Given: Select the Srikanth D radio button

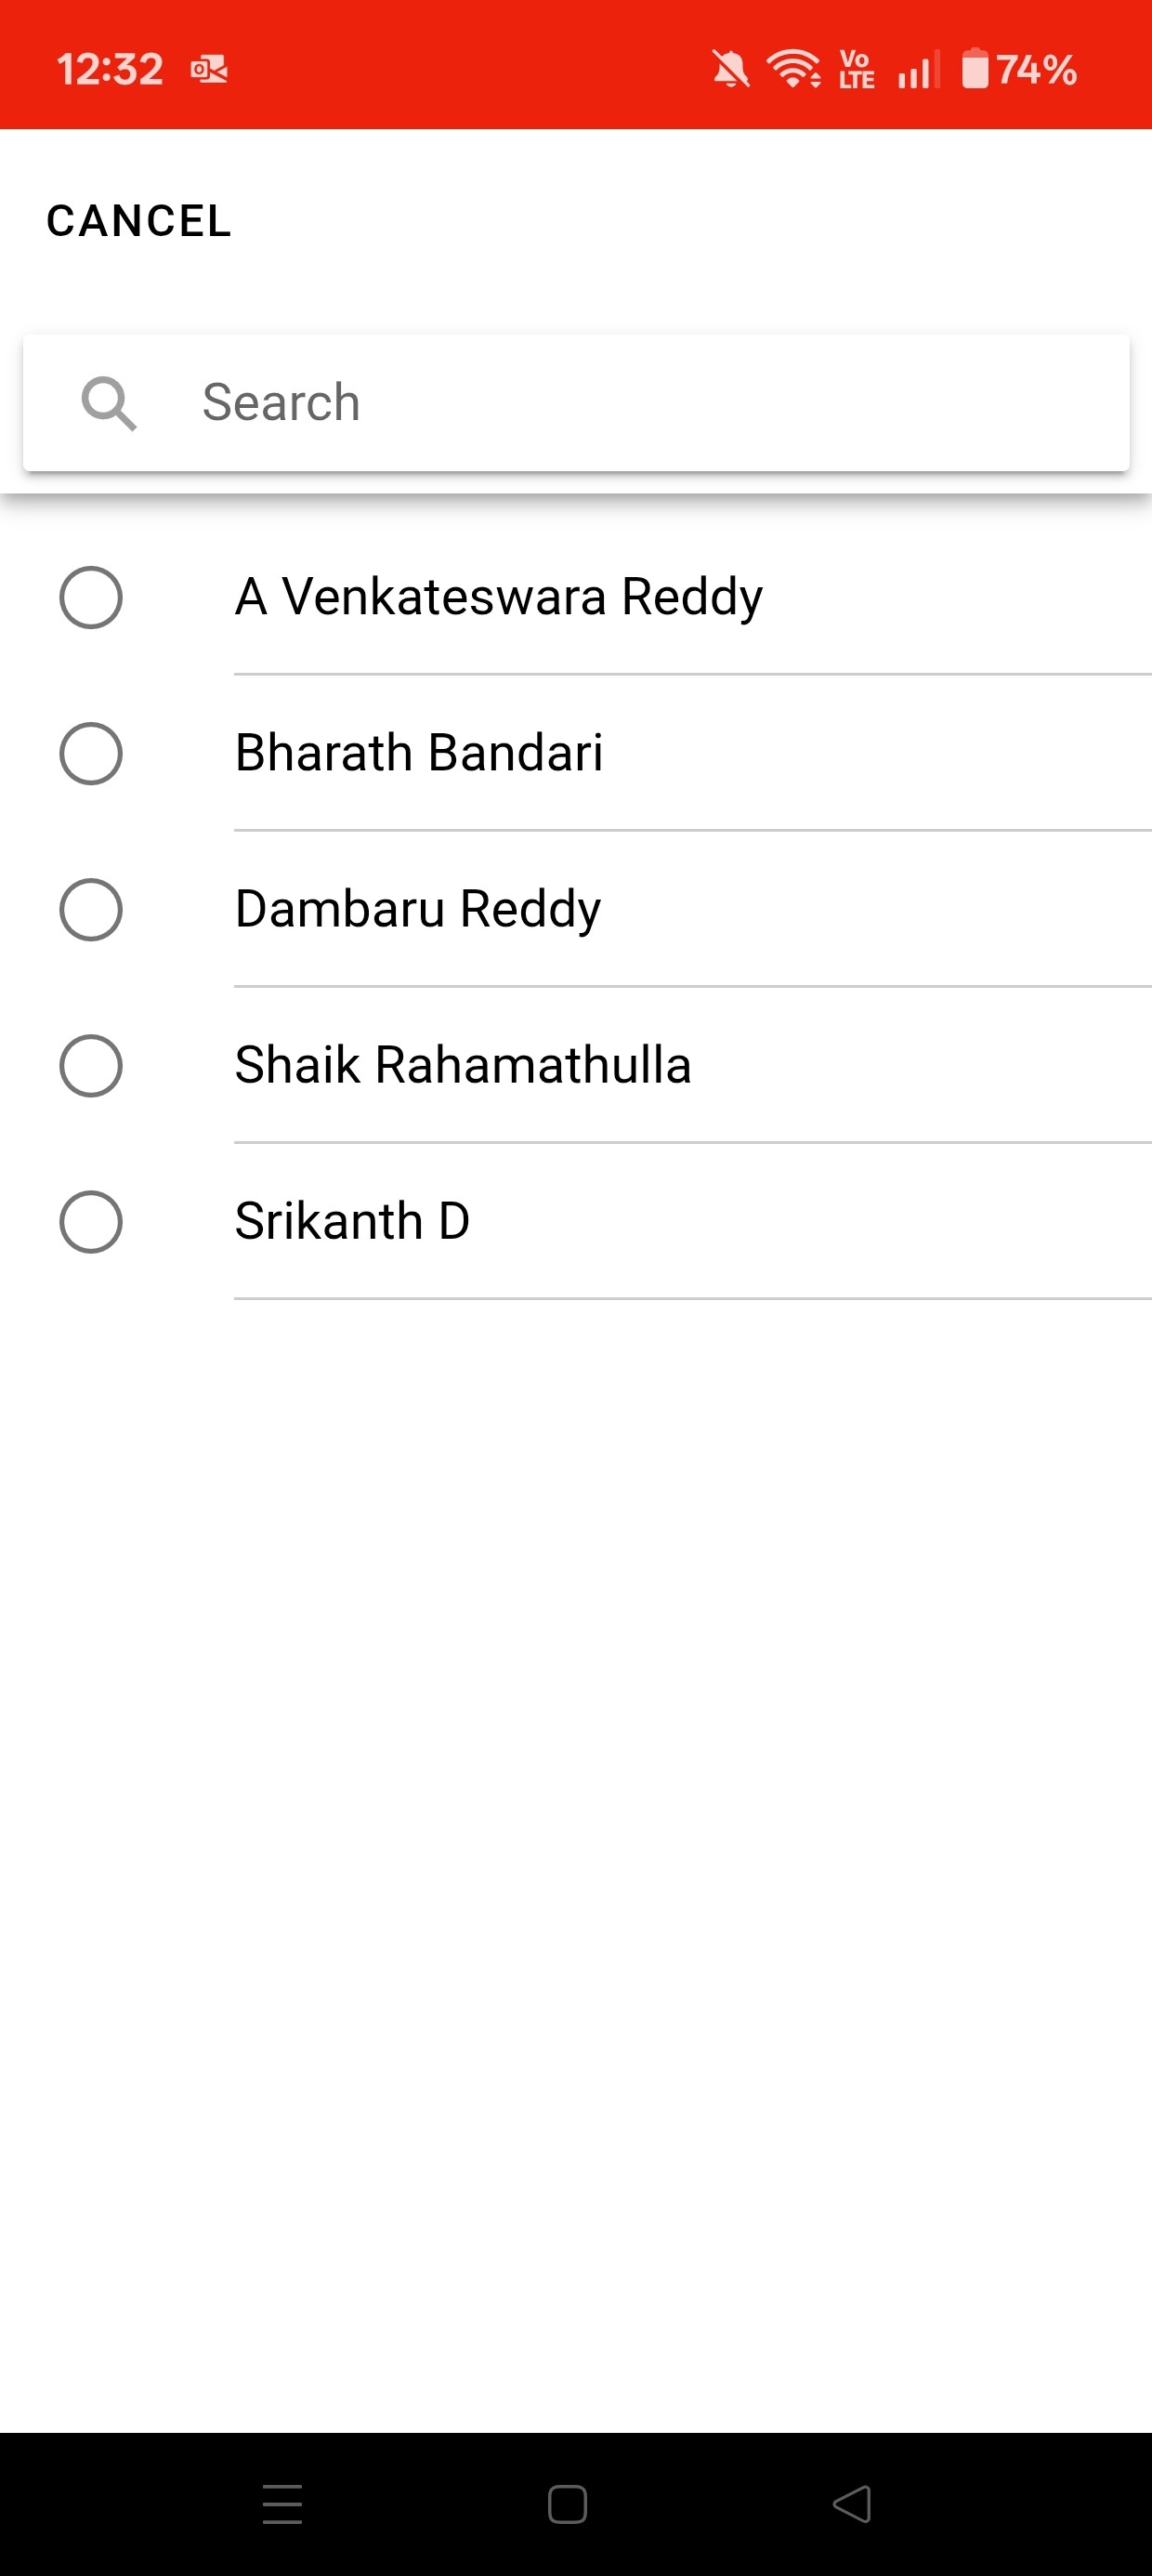Looking at the screenshot, I should (x=91, y=1221).
